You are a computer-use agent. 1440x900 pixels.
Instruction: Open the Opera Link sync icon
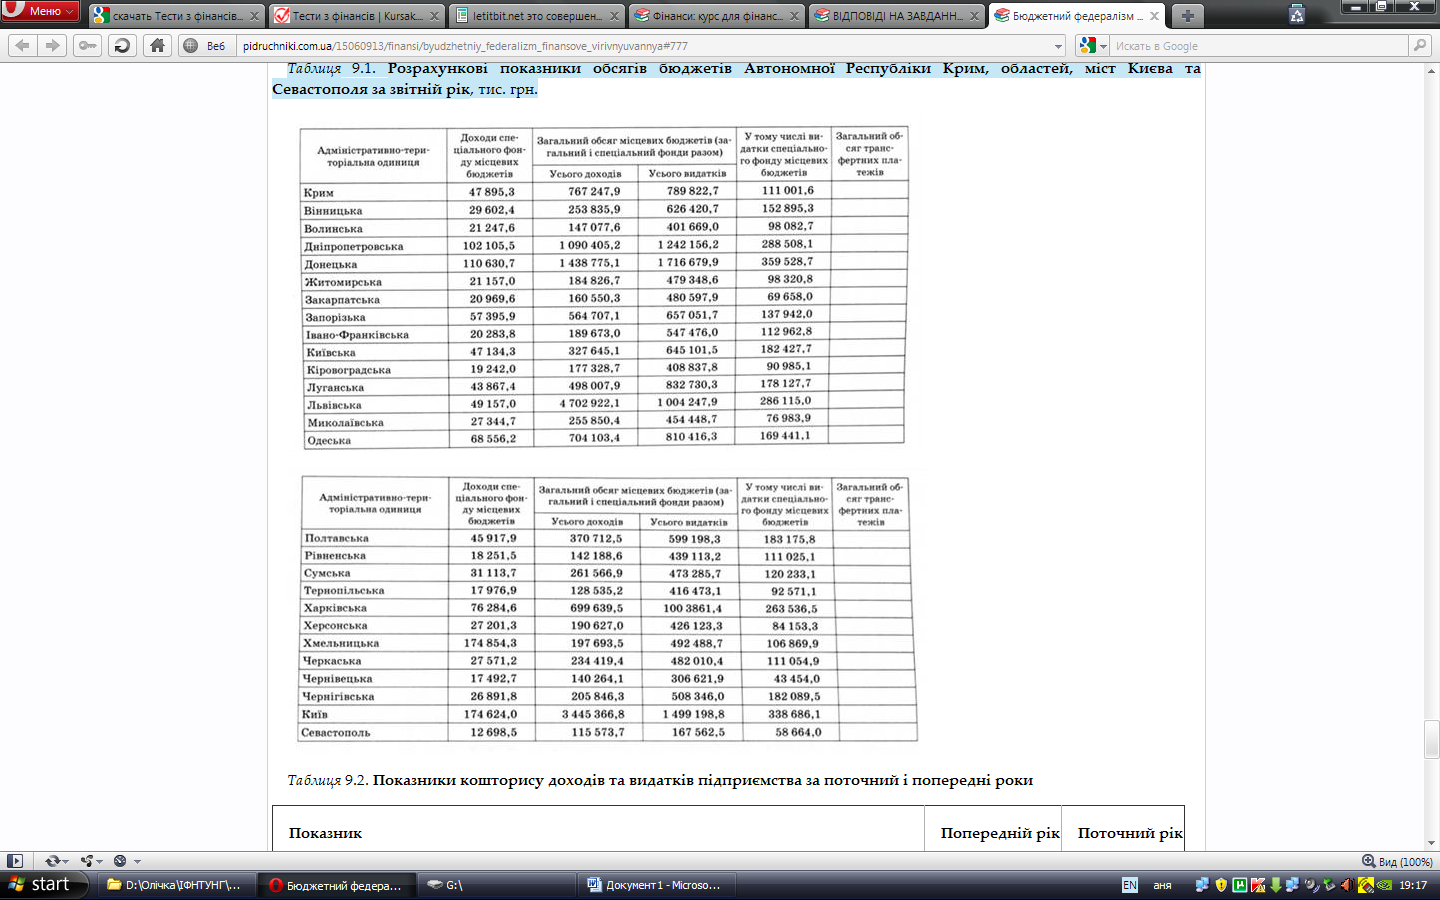click(x=52, y=861)
